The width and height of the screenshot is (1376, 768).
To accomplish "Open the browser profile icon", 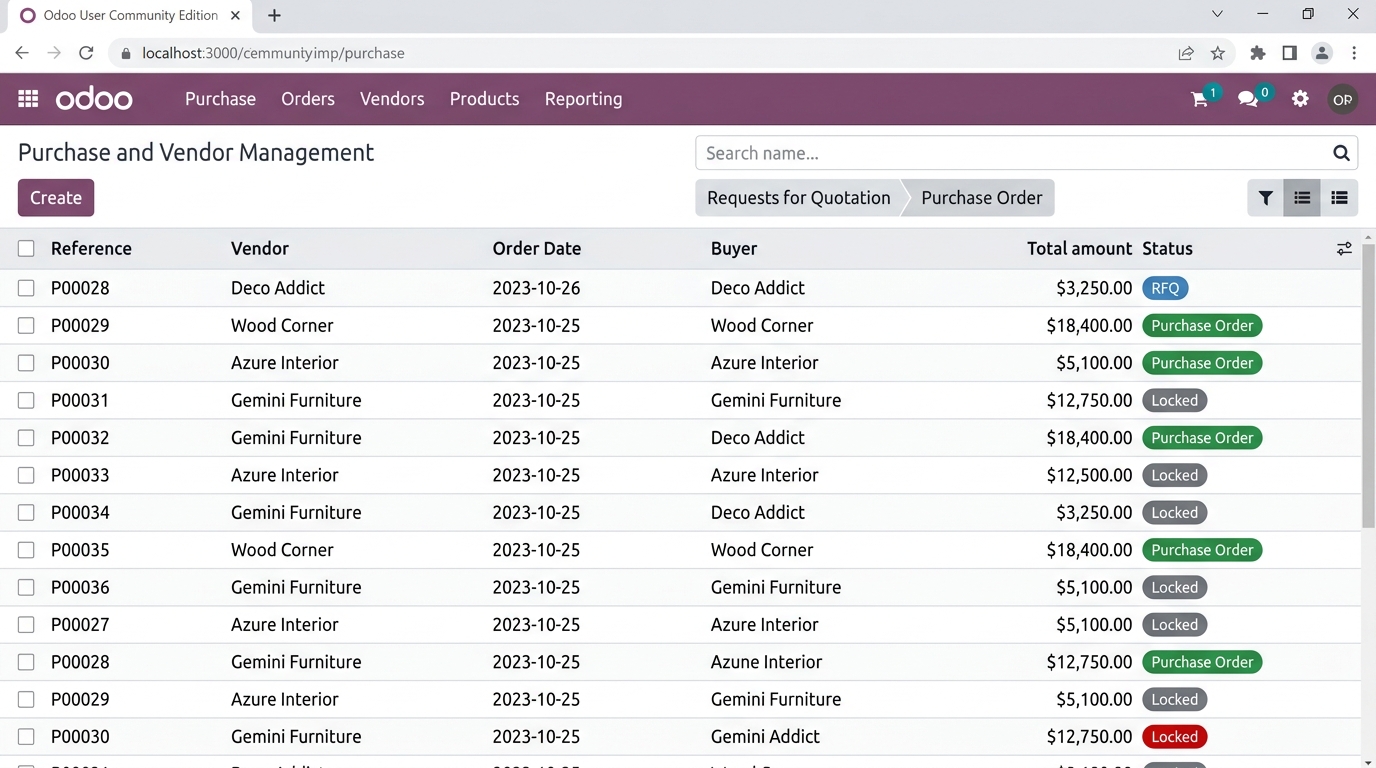I will (x=1322, y=53).
